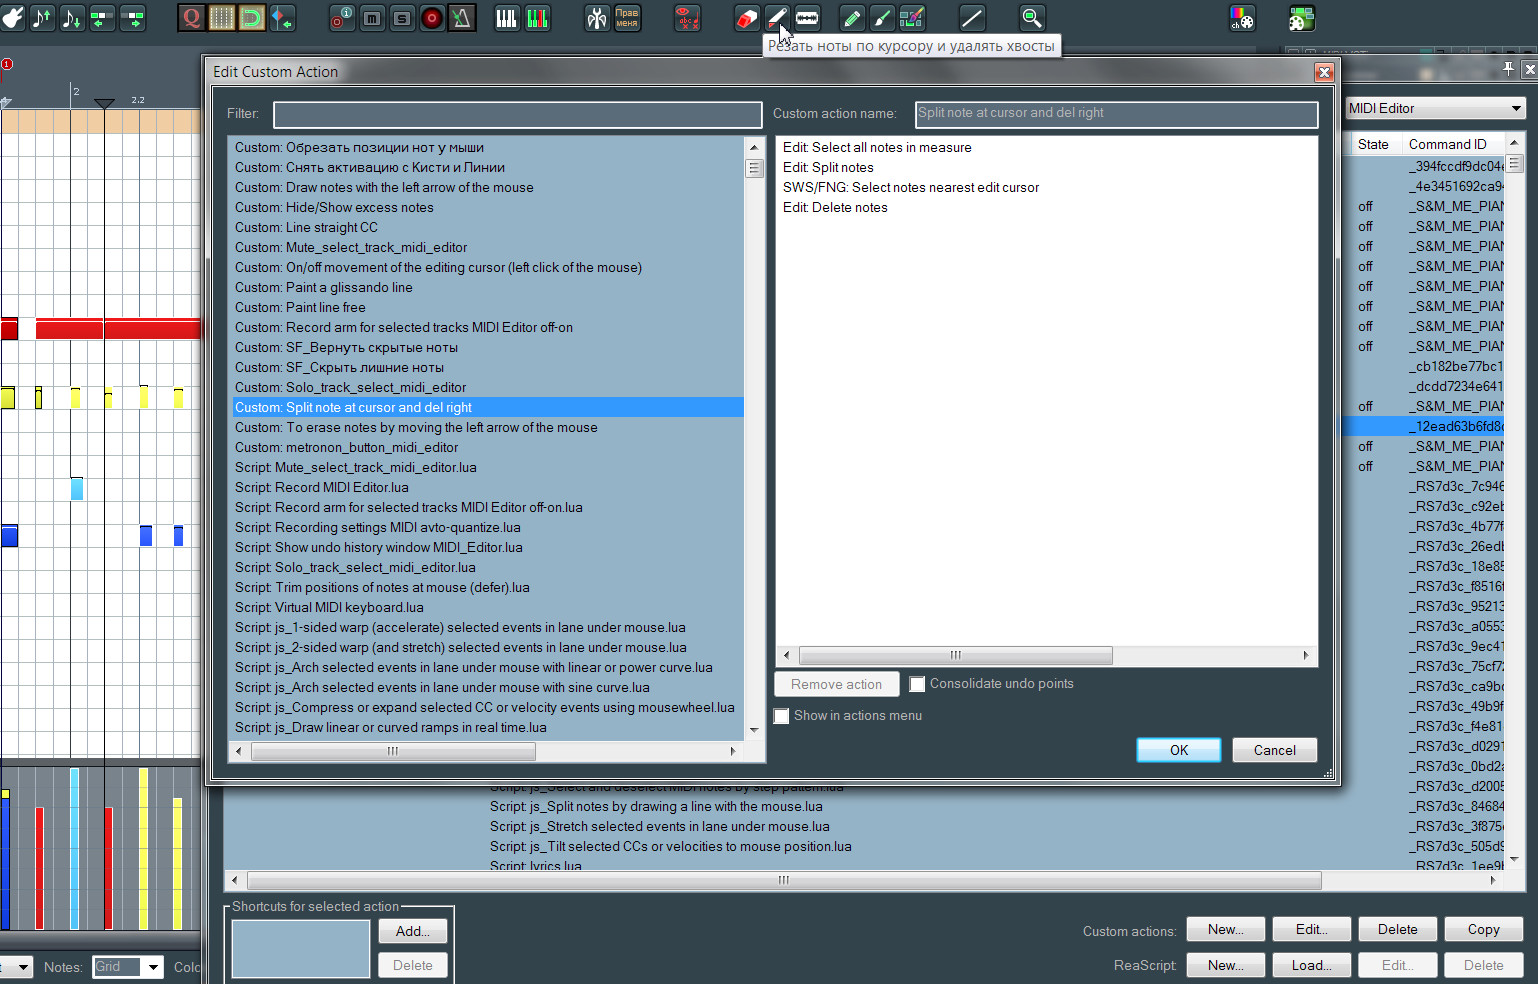This screenshot has height=984, width=1538.
Task: Open the channel color palette icon
Action: tap(1242, 18)
